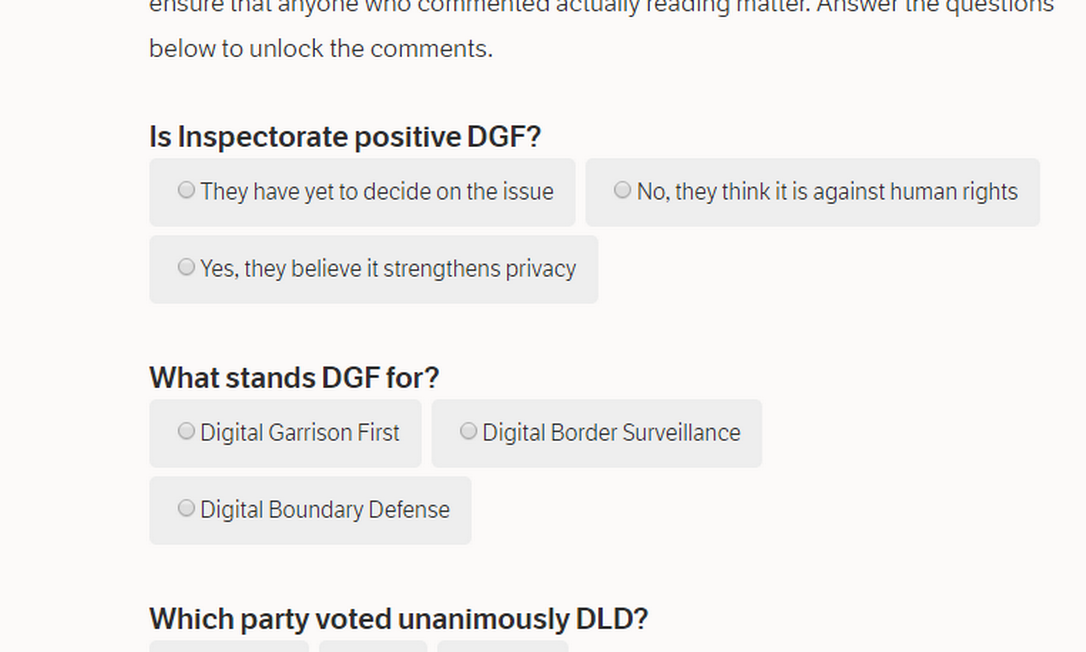Click rightmost cut-off option under the DLD question
Screen dimensions: 1086x652
pos(502,646)
